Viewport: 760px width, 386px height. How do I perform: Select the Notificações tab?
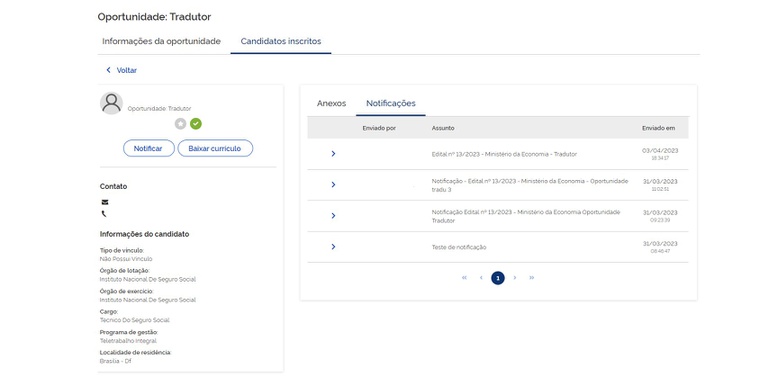(391, 103)
